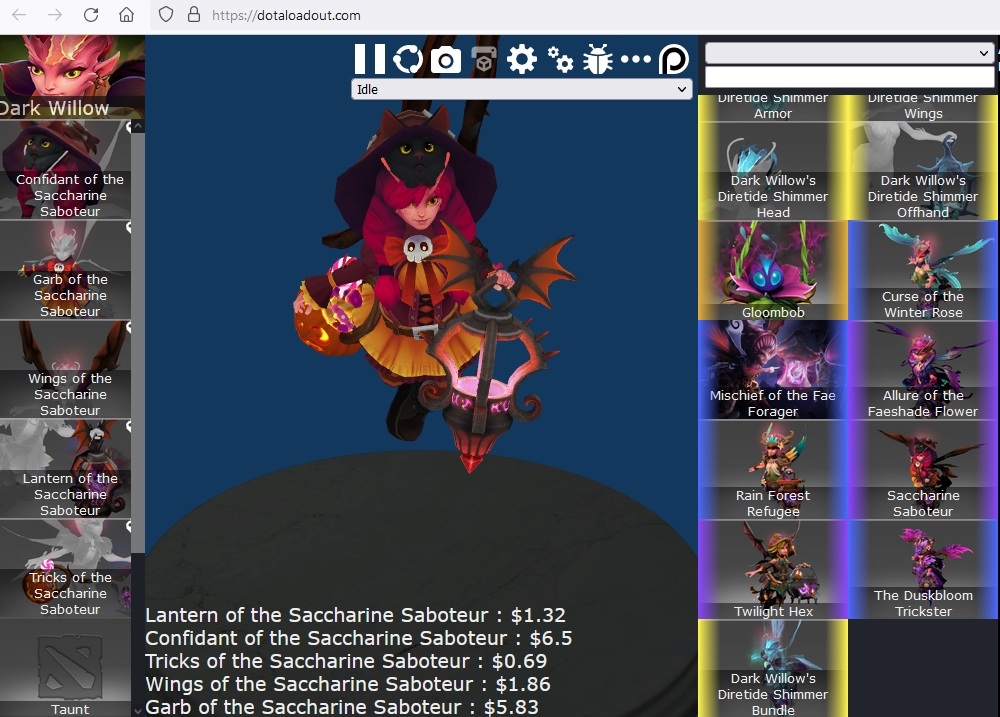Image resolution: width=1000 pixels, height=717 pixels.
Task: Click the tracking protection shield icon
Action: [166, 15]
